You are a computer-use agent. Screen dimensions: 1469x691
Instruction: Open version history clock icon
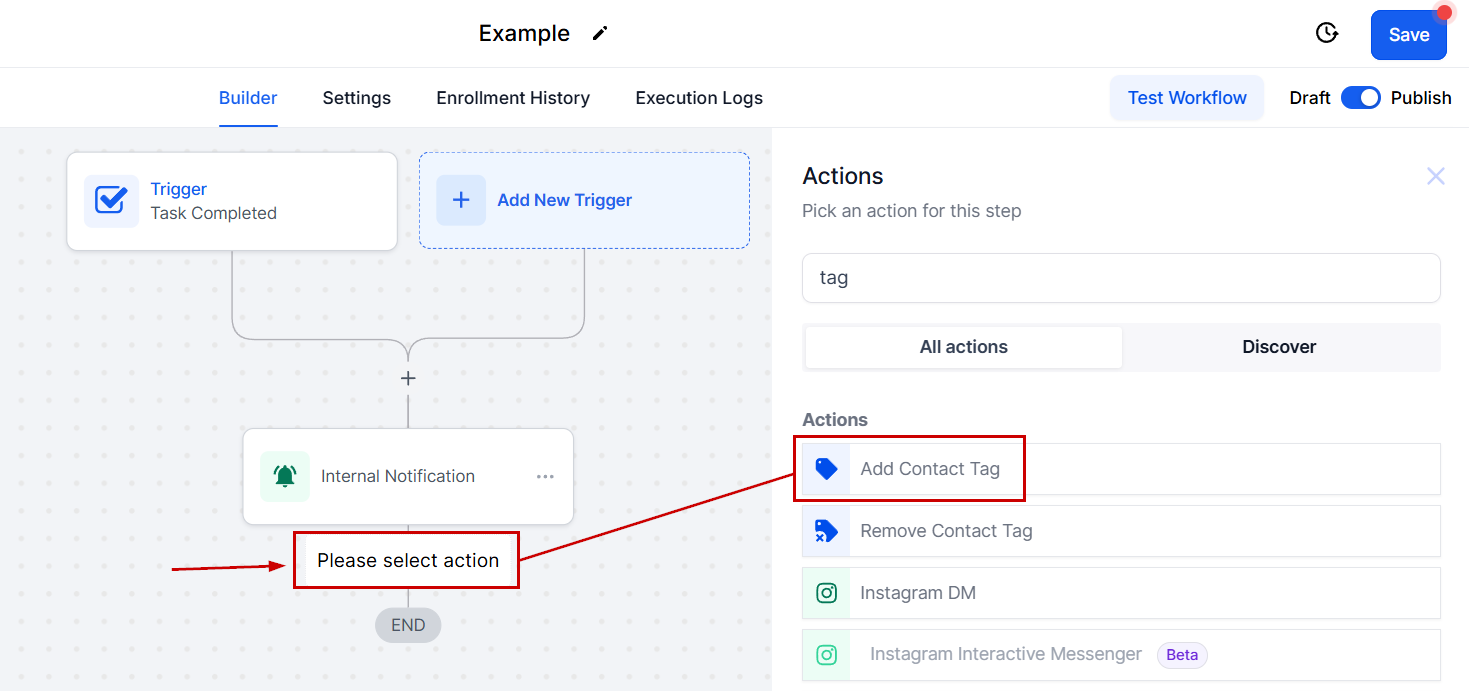pyautogui.click(x=1326, y=33)
